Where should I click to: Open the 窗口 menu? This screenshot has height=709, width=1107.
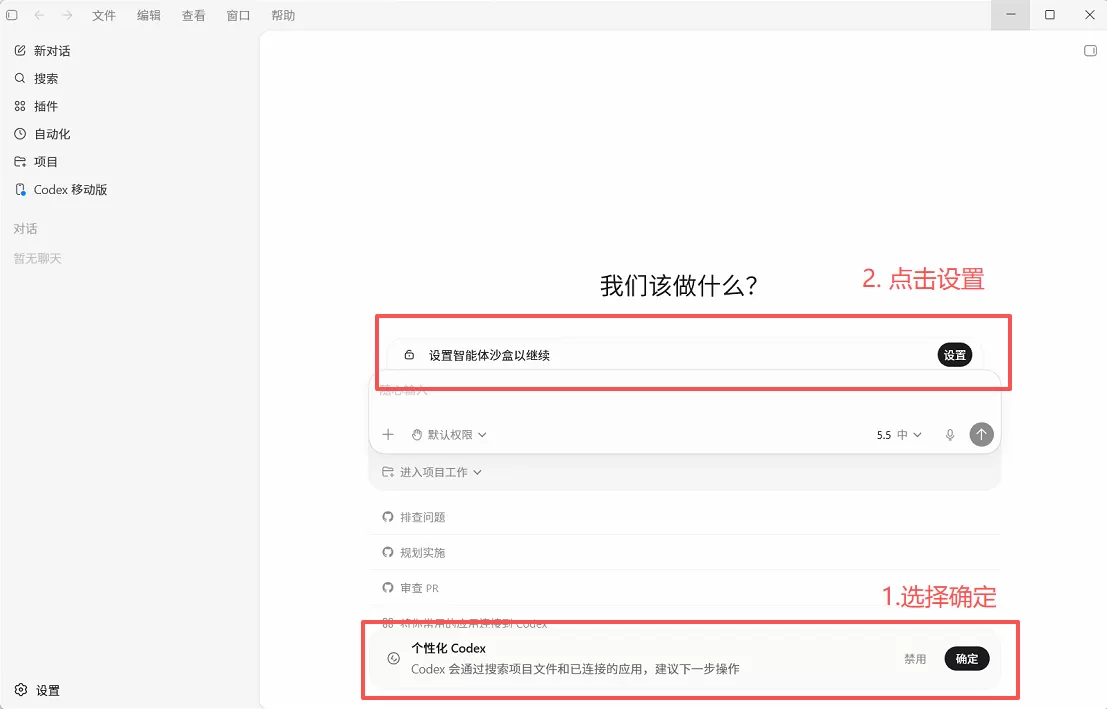point(238,16)
